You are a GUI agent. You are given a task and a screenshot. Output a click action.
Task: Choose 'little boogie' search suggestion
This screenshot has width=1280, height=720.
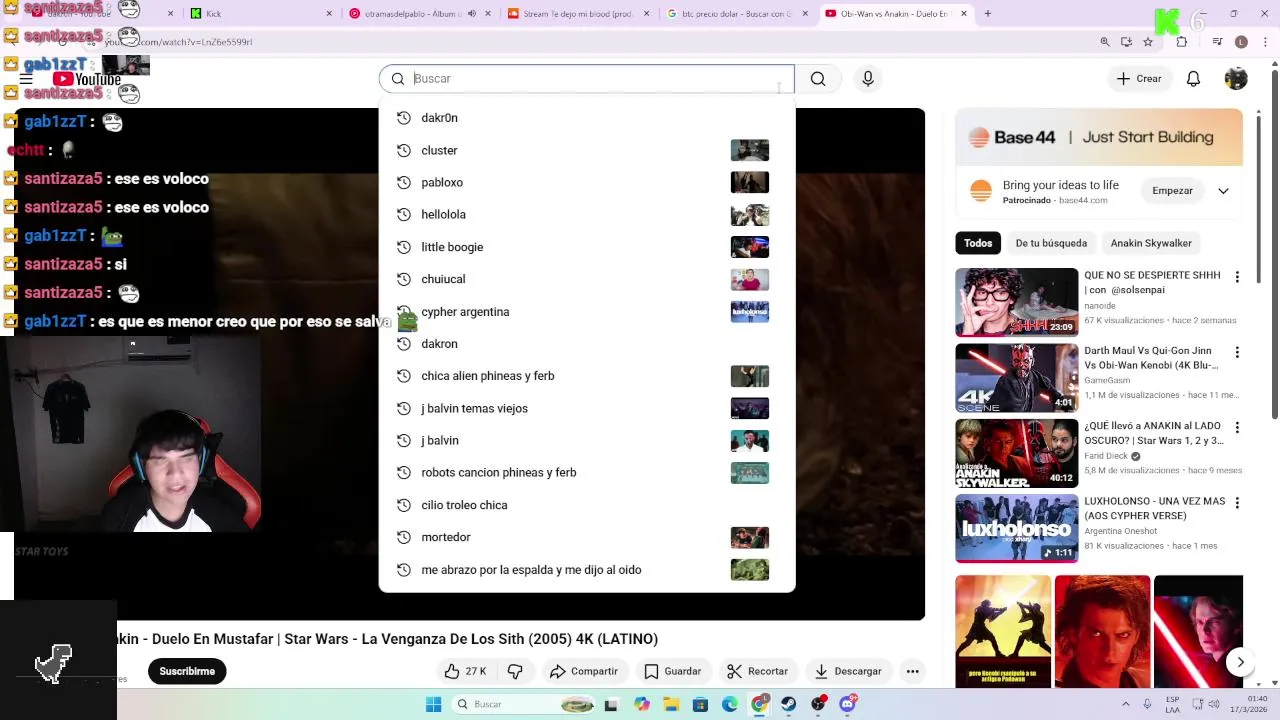[x=587, y=247]
